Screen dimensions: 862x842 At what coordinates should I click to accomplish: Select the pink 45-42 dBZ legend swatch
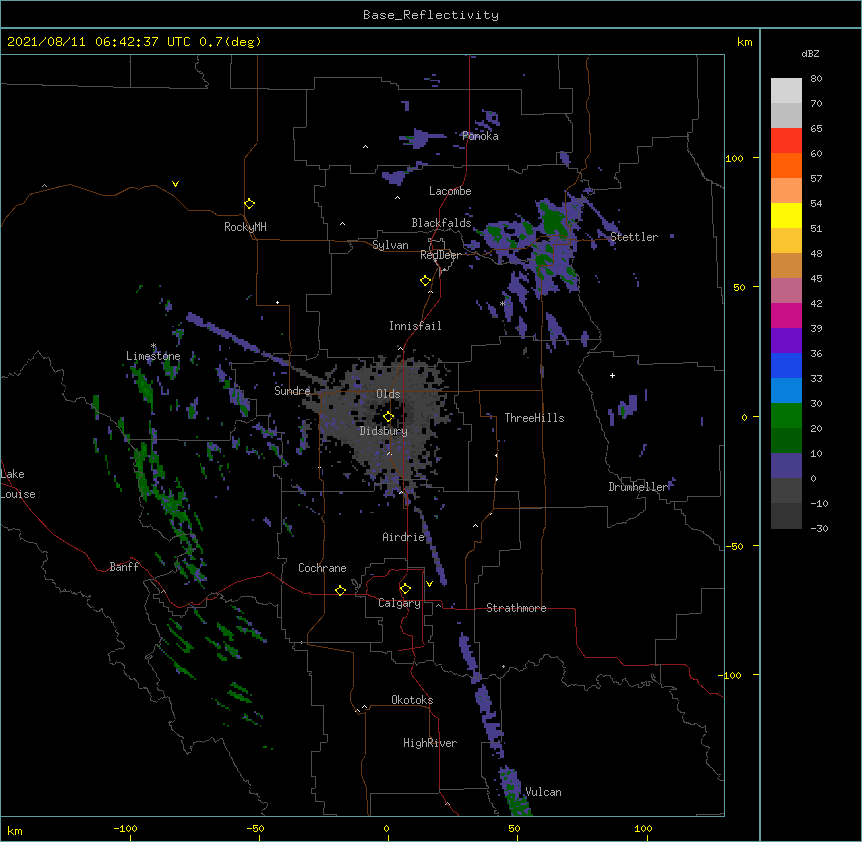click(x=786, y=291)
